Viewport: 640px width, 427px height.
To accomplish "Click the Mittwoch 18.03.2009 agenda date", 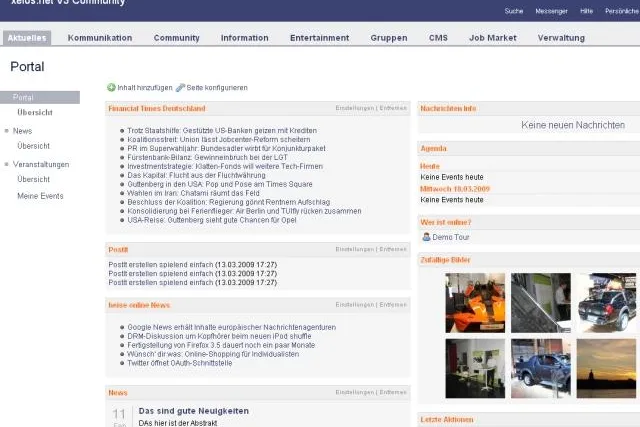I will coord(455,189).
